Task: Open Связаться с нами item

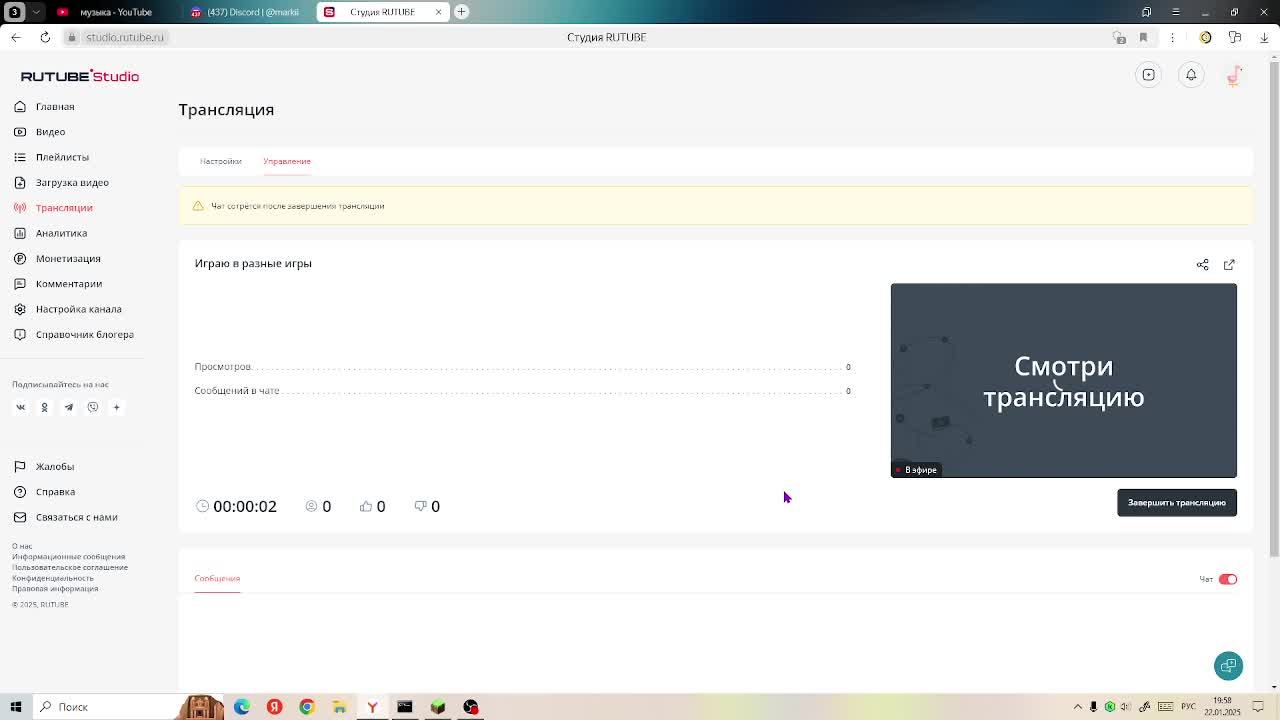Action: (x=76, y=517)
